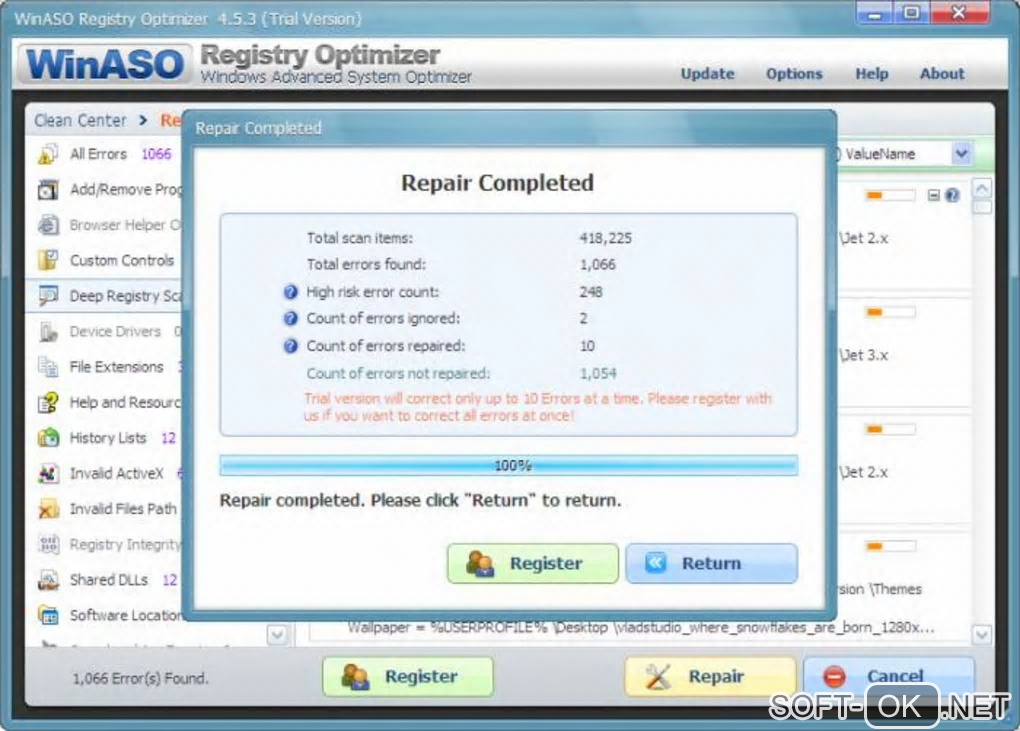1020x731 pixels.
Task: Click the first risk level bar in results
Action: point(890,195)
